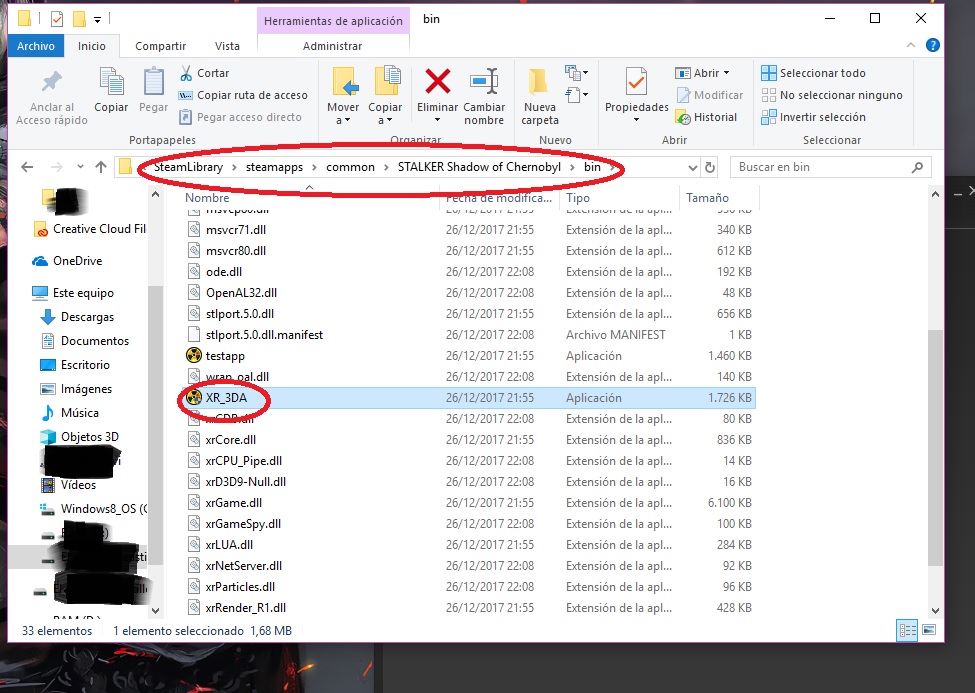Switch to the Vista ribbon tab
This screenshot has height=693, width=975.
pyautogui.click(x=227, y=46)
